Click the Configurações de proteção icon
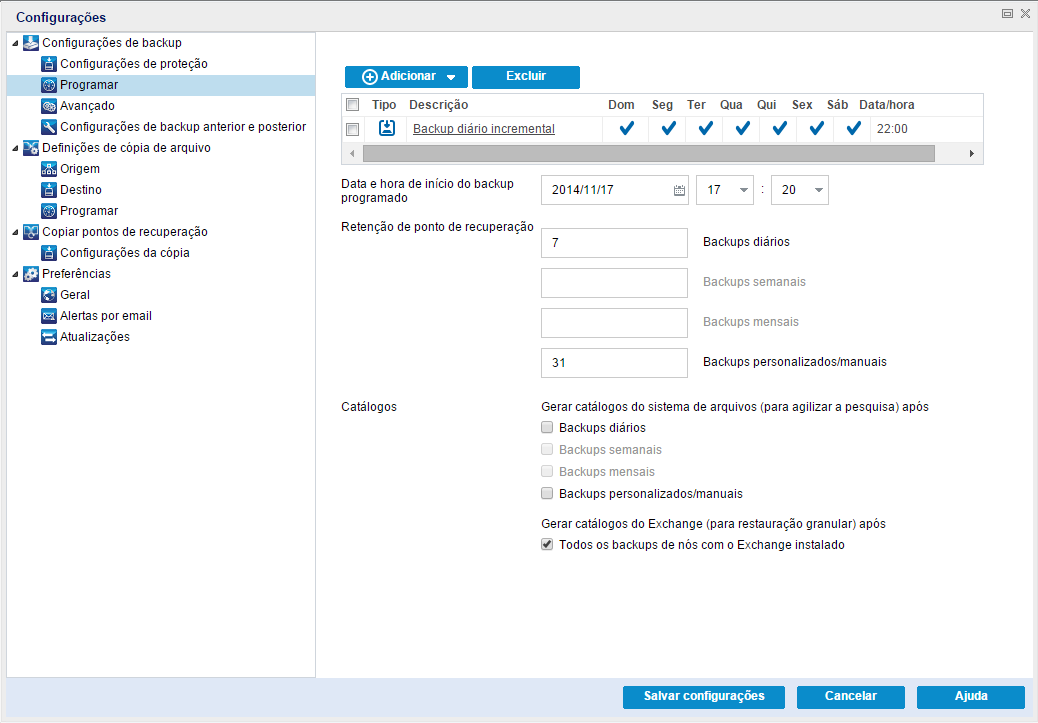Screen dimensions: 1038x723 pos(49,64)
